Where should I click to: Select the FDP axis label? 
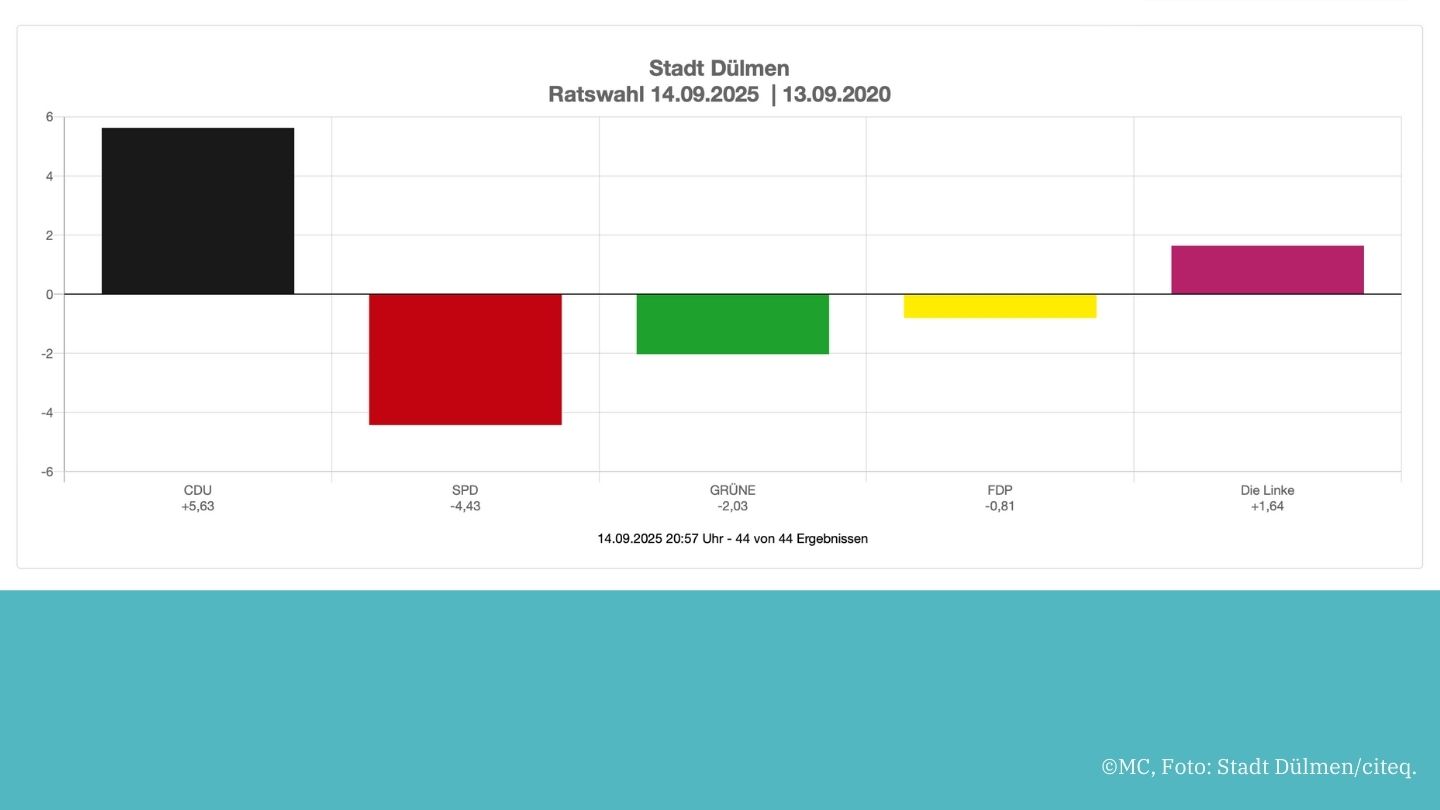click(x=1000, y=490)
